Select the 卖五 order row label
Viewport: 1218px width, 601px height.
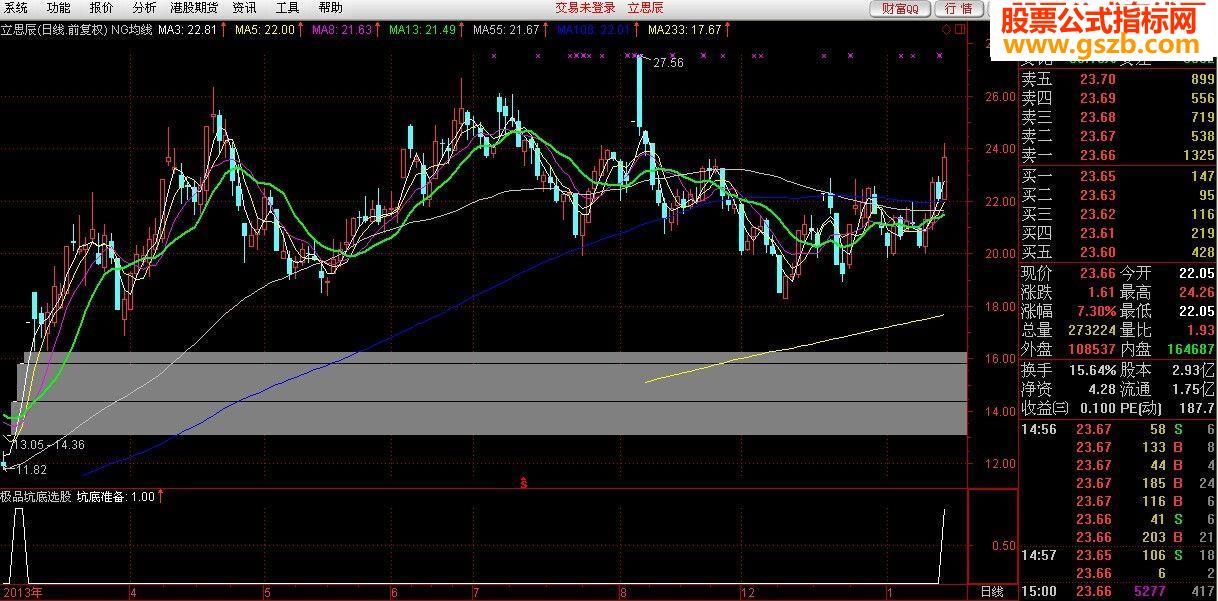coord(1037,80)
